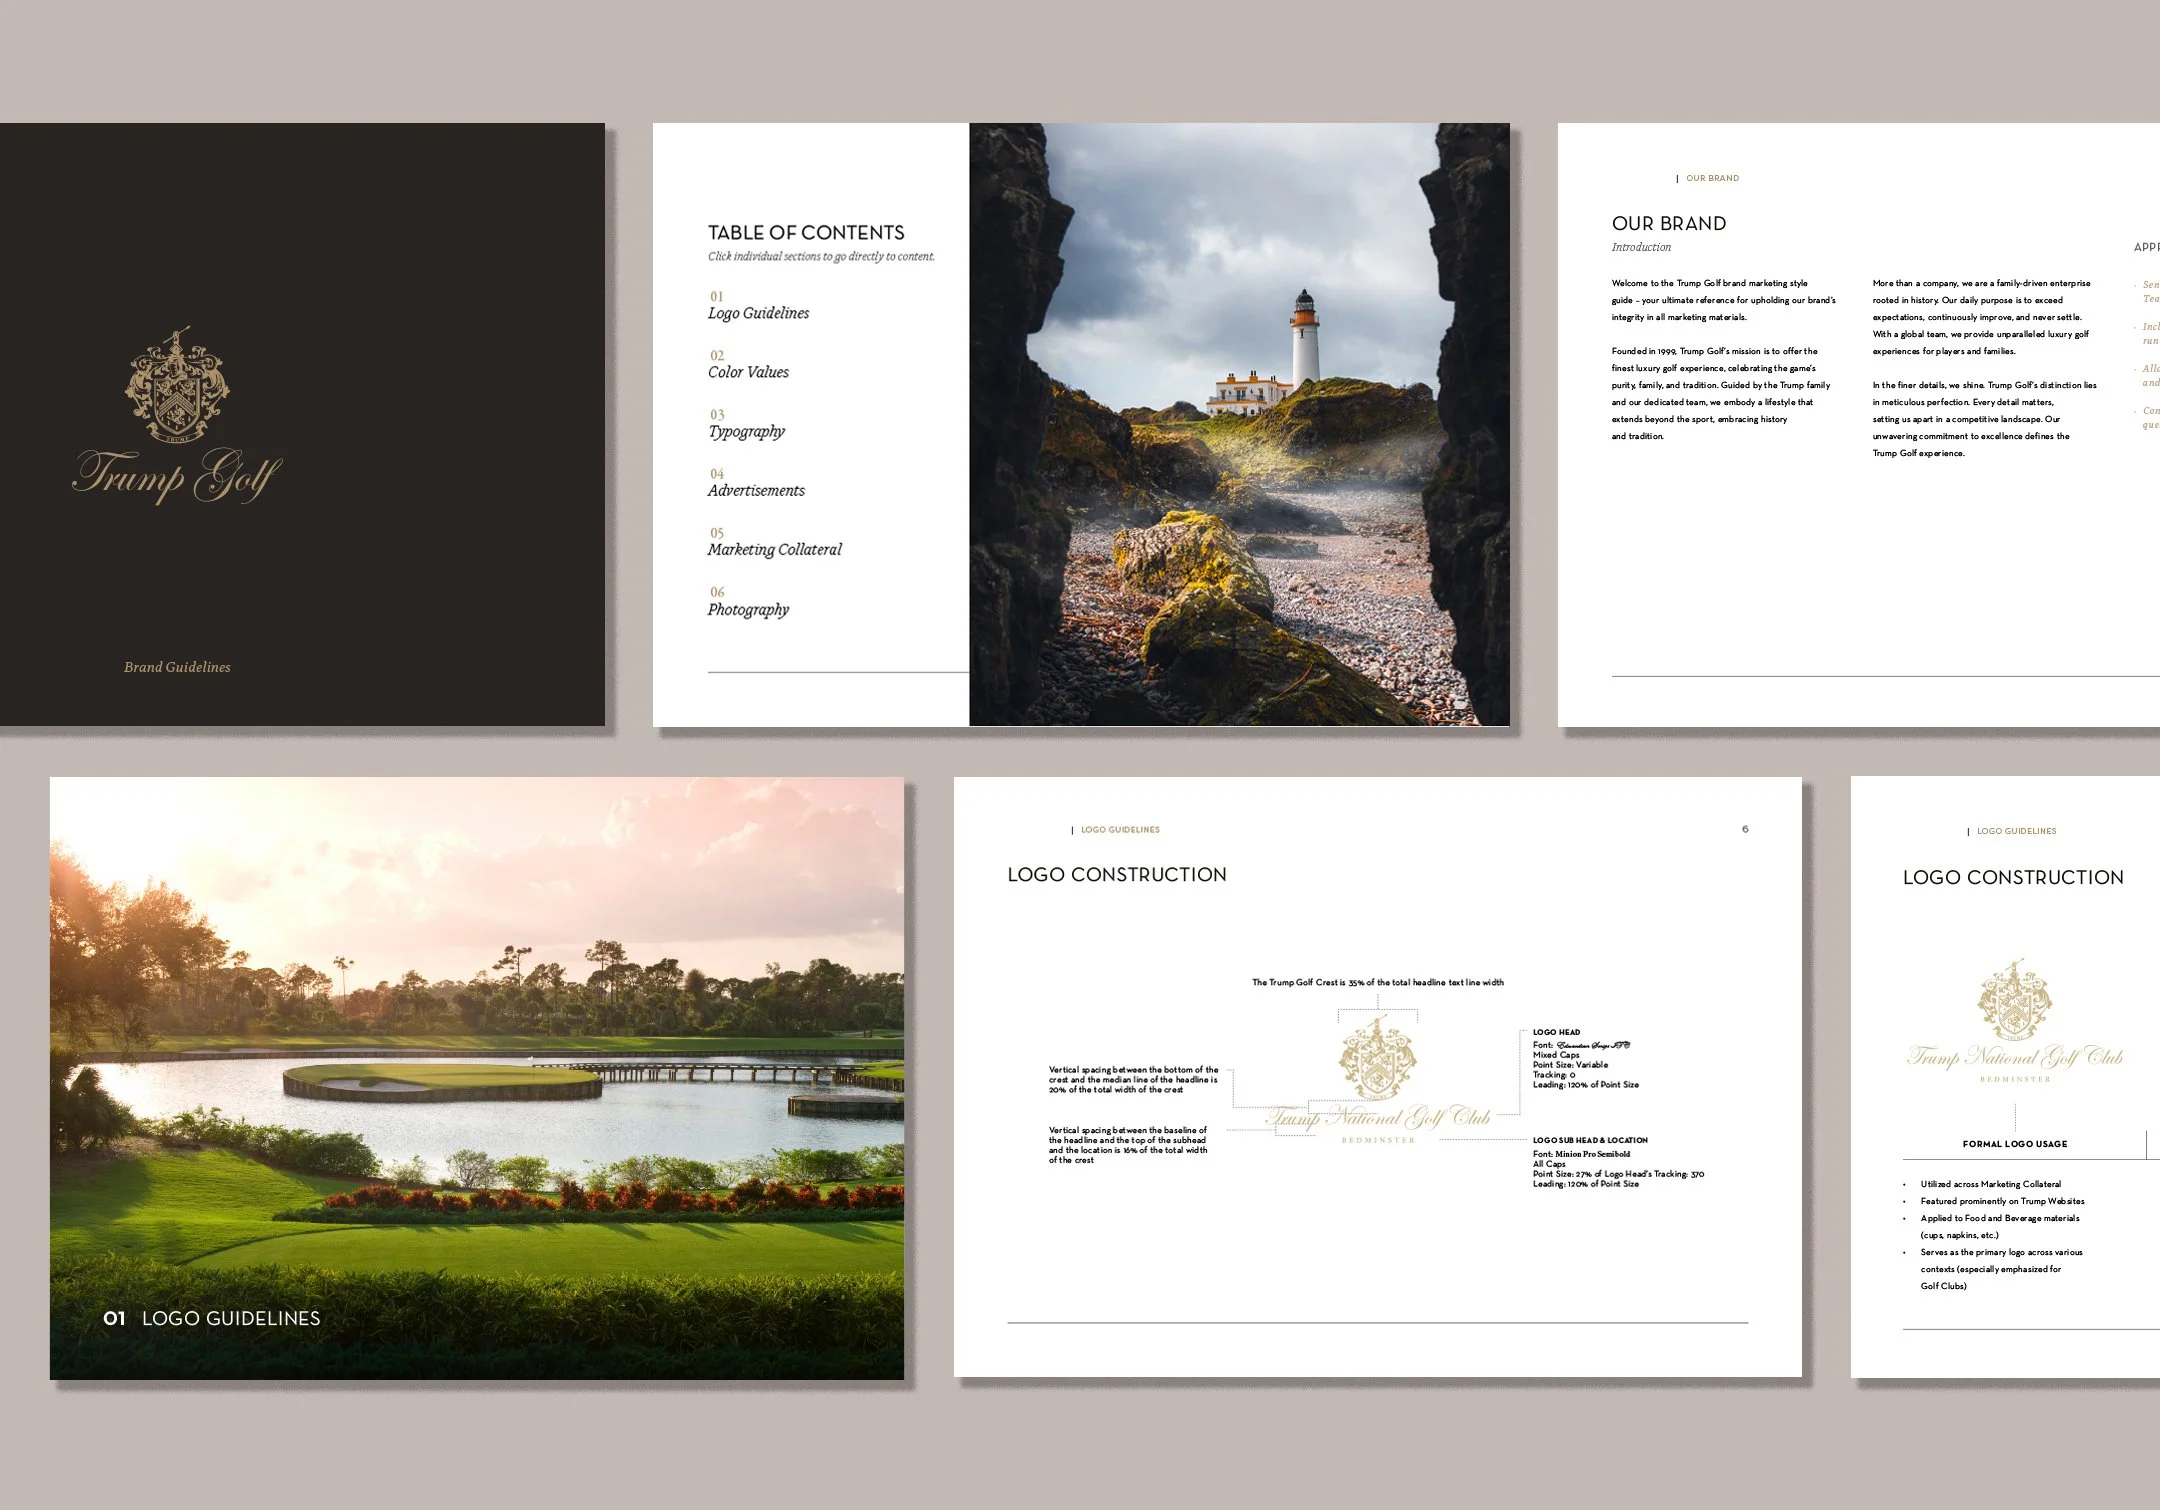
Task: Click the Logo Head specification label
Action: pos(1556,1032)
